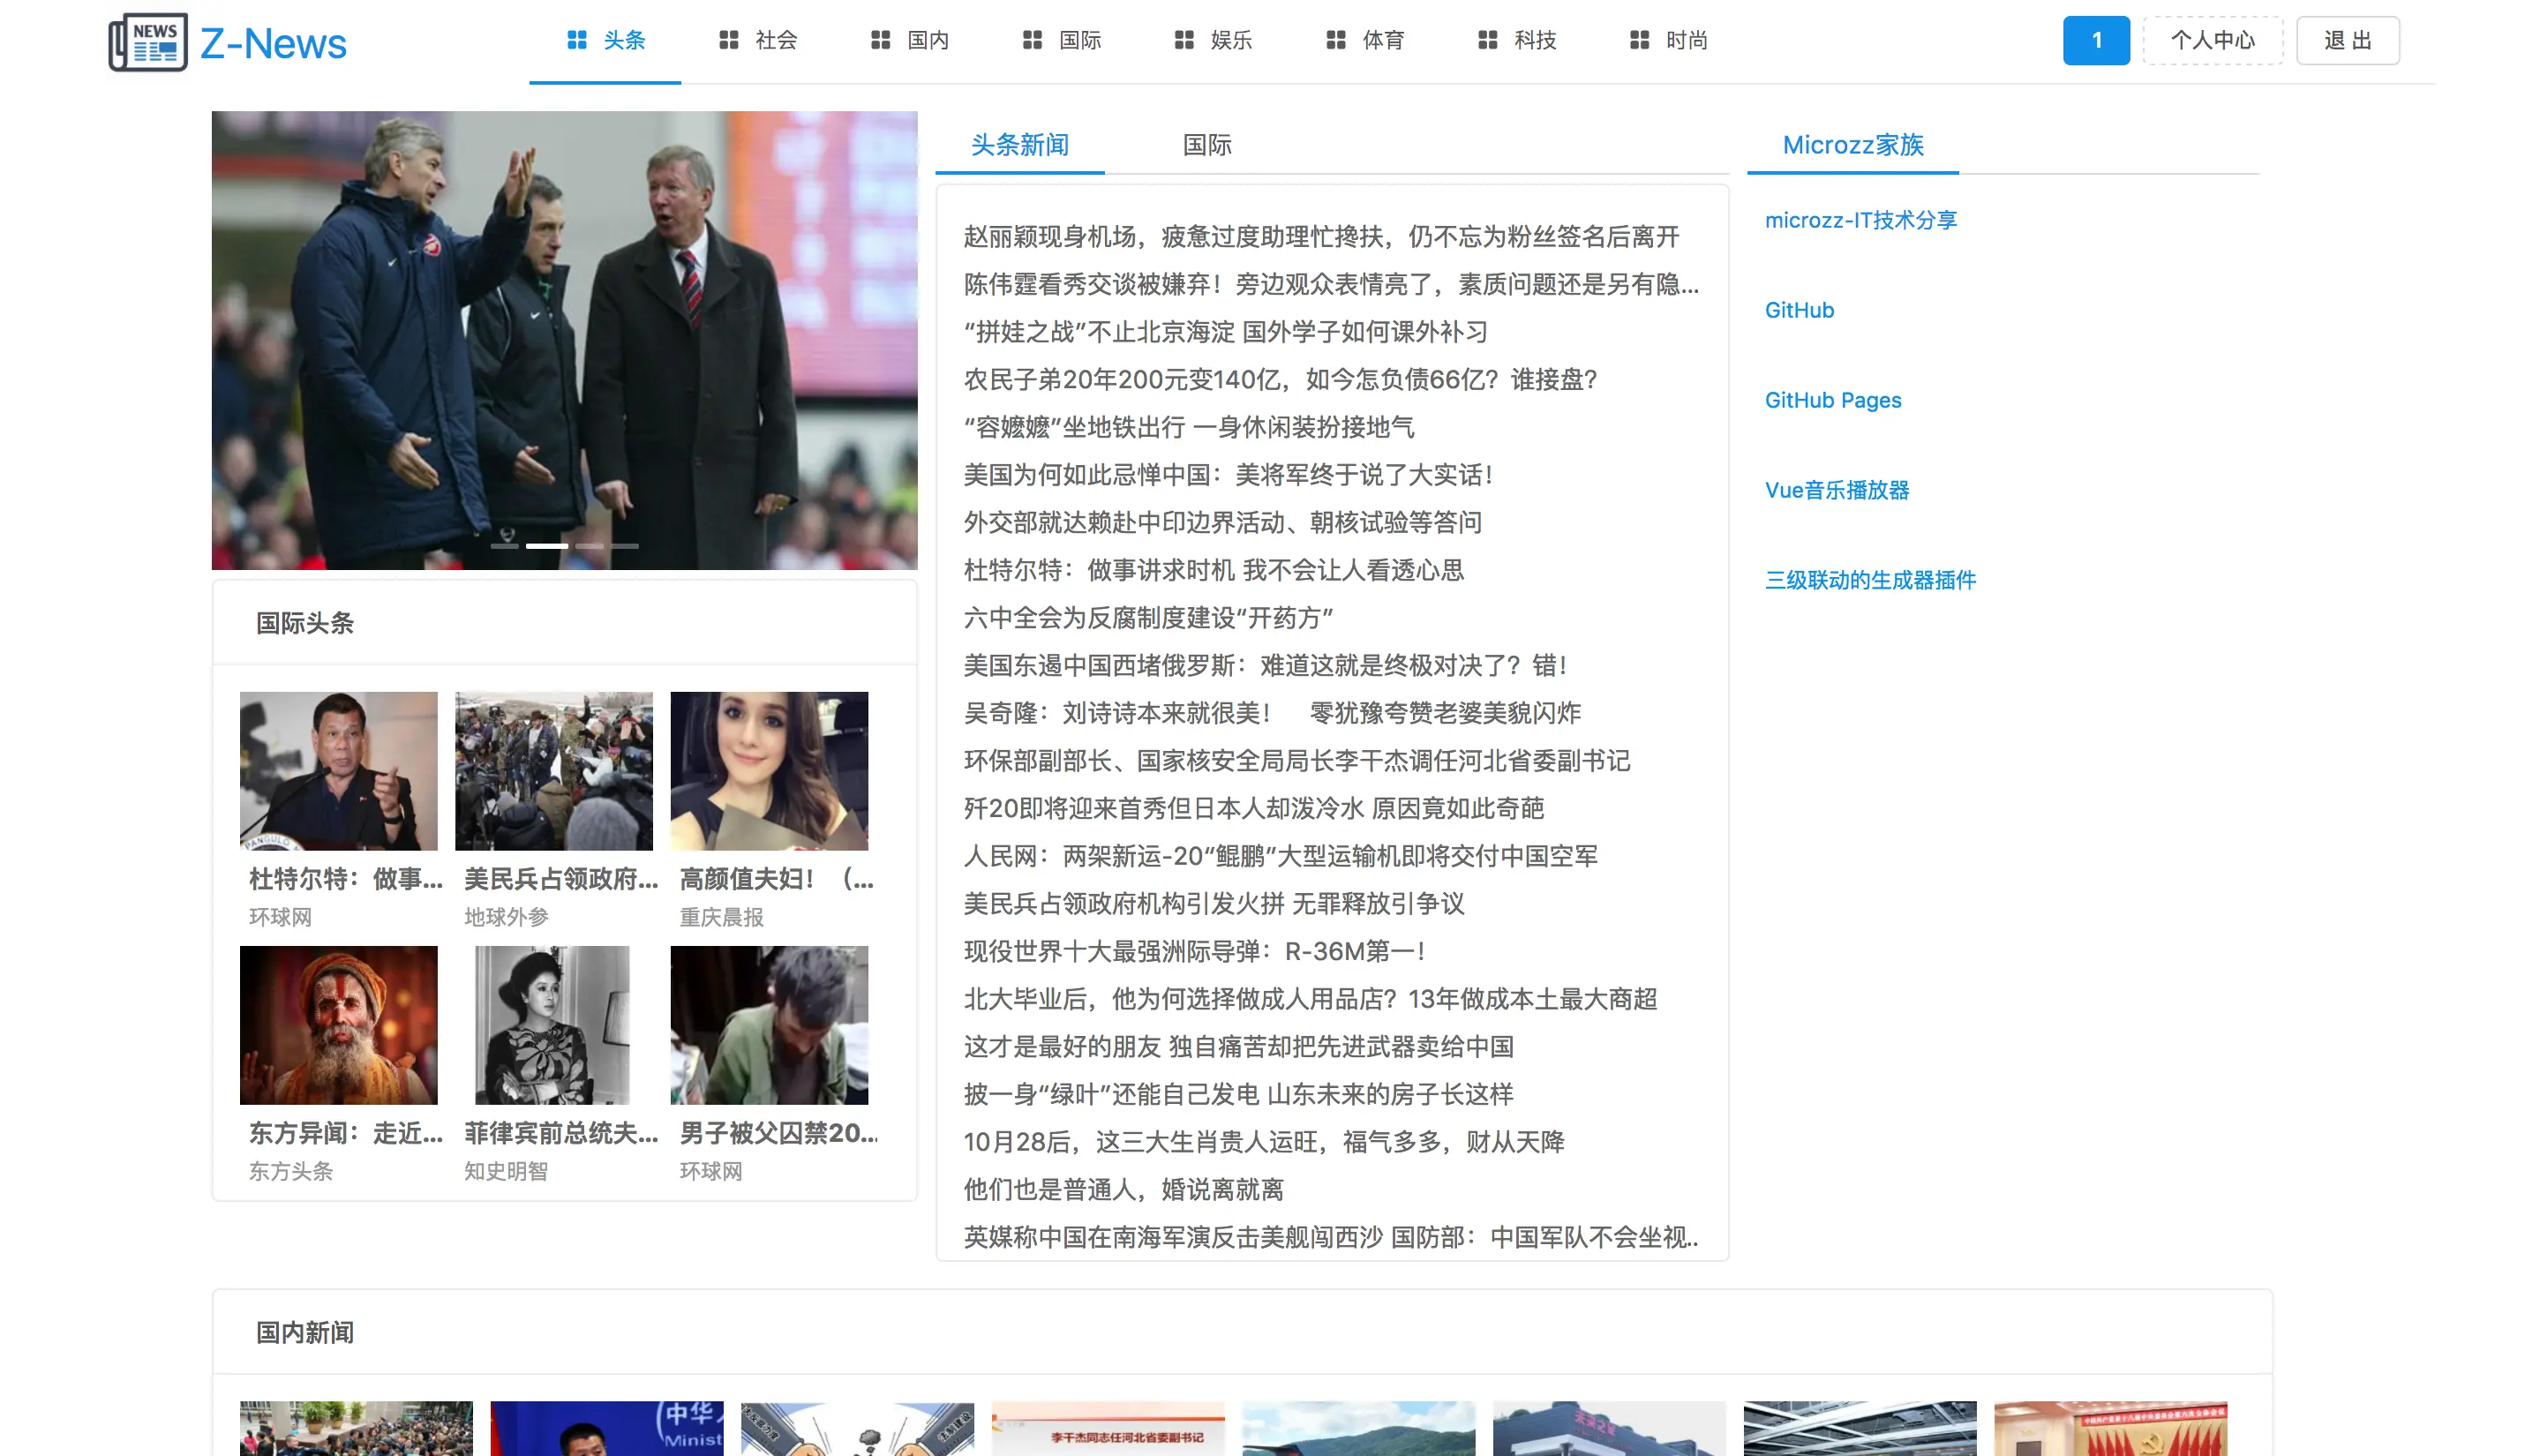This screenshot has width=2540, height=1456.
Task: Open 个人中心 personal center
Action: [x=2213, y=40]
